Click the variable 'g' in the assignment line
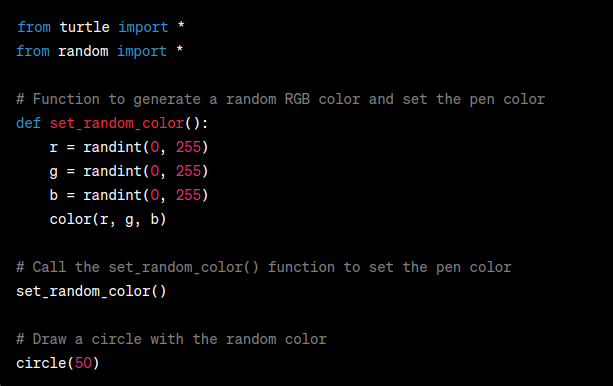The height and width of the screenshot is (386, 613). point(54,172)
